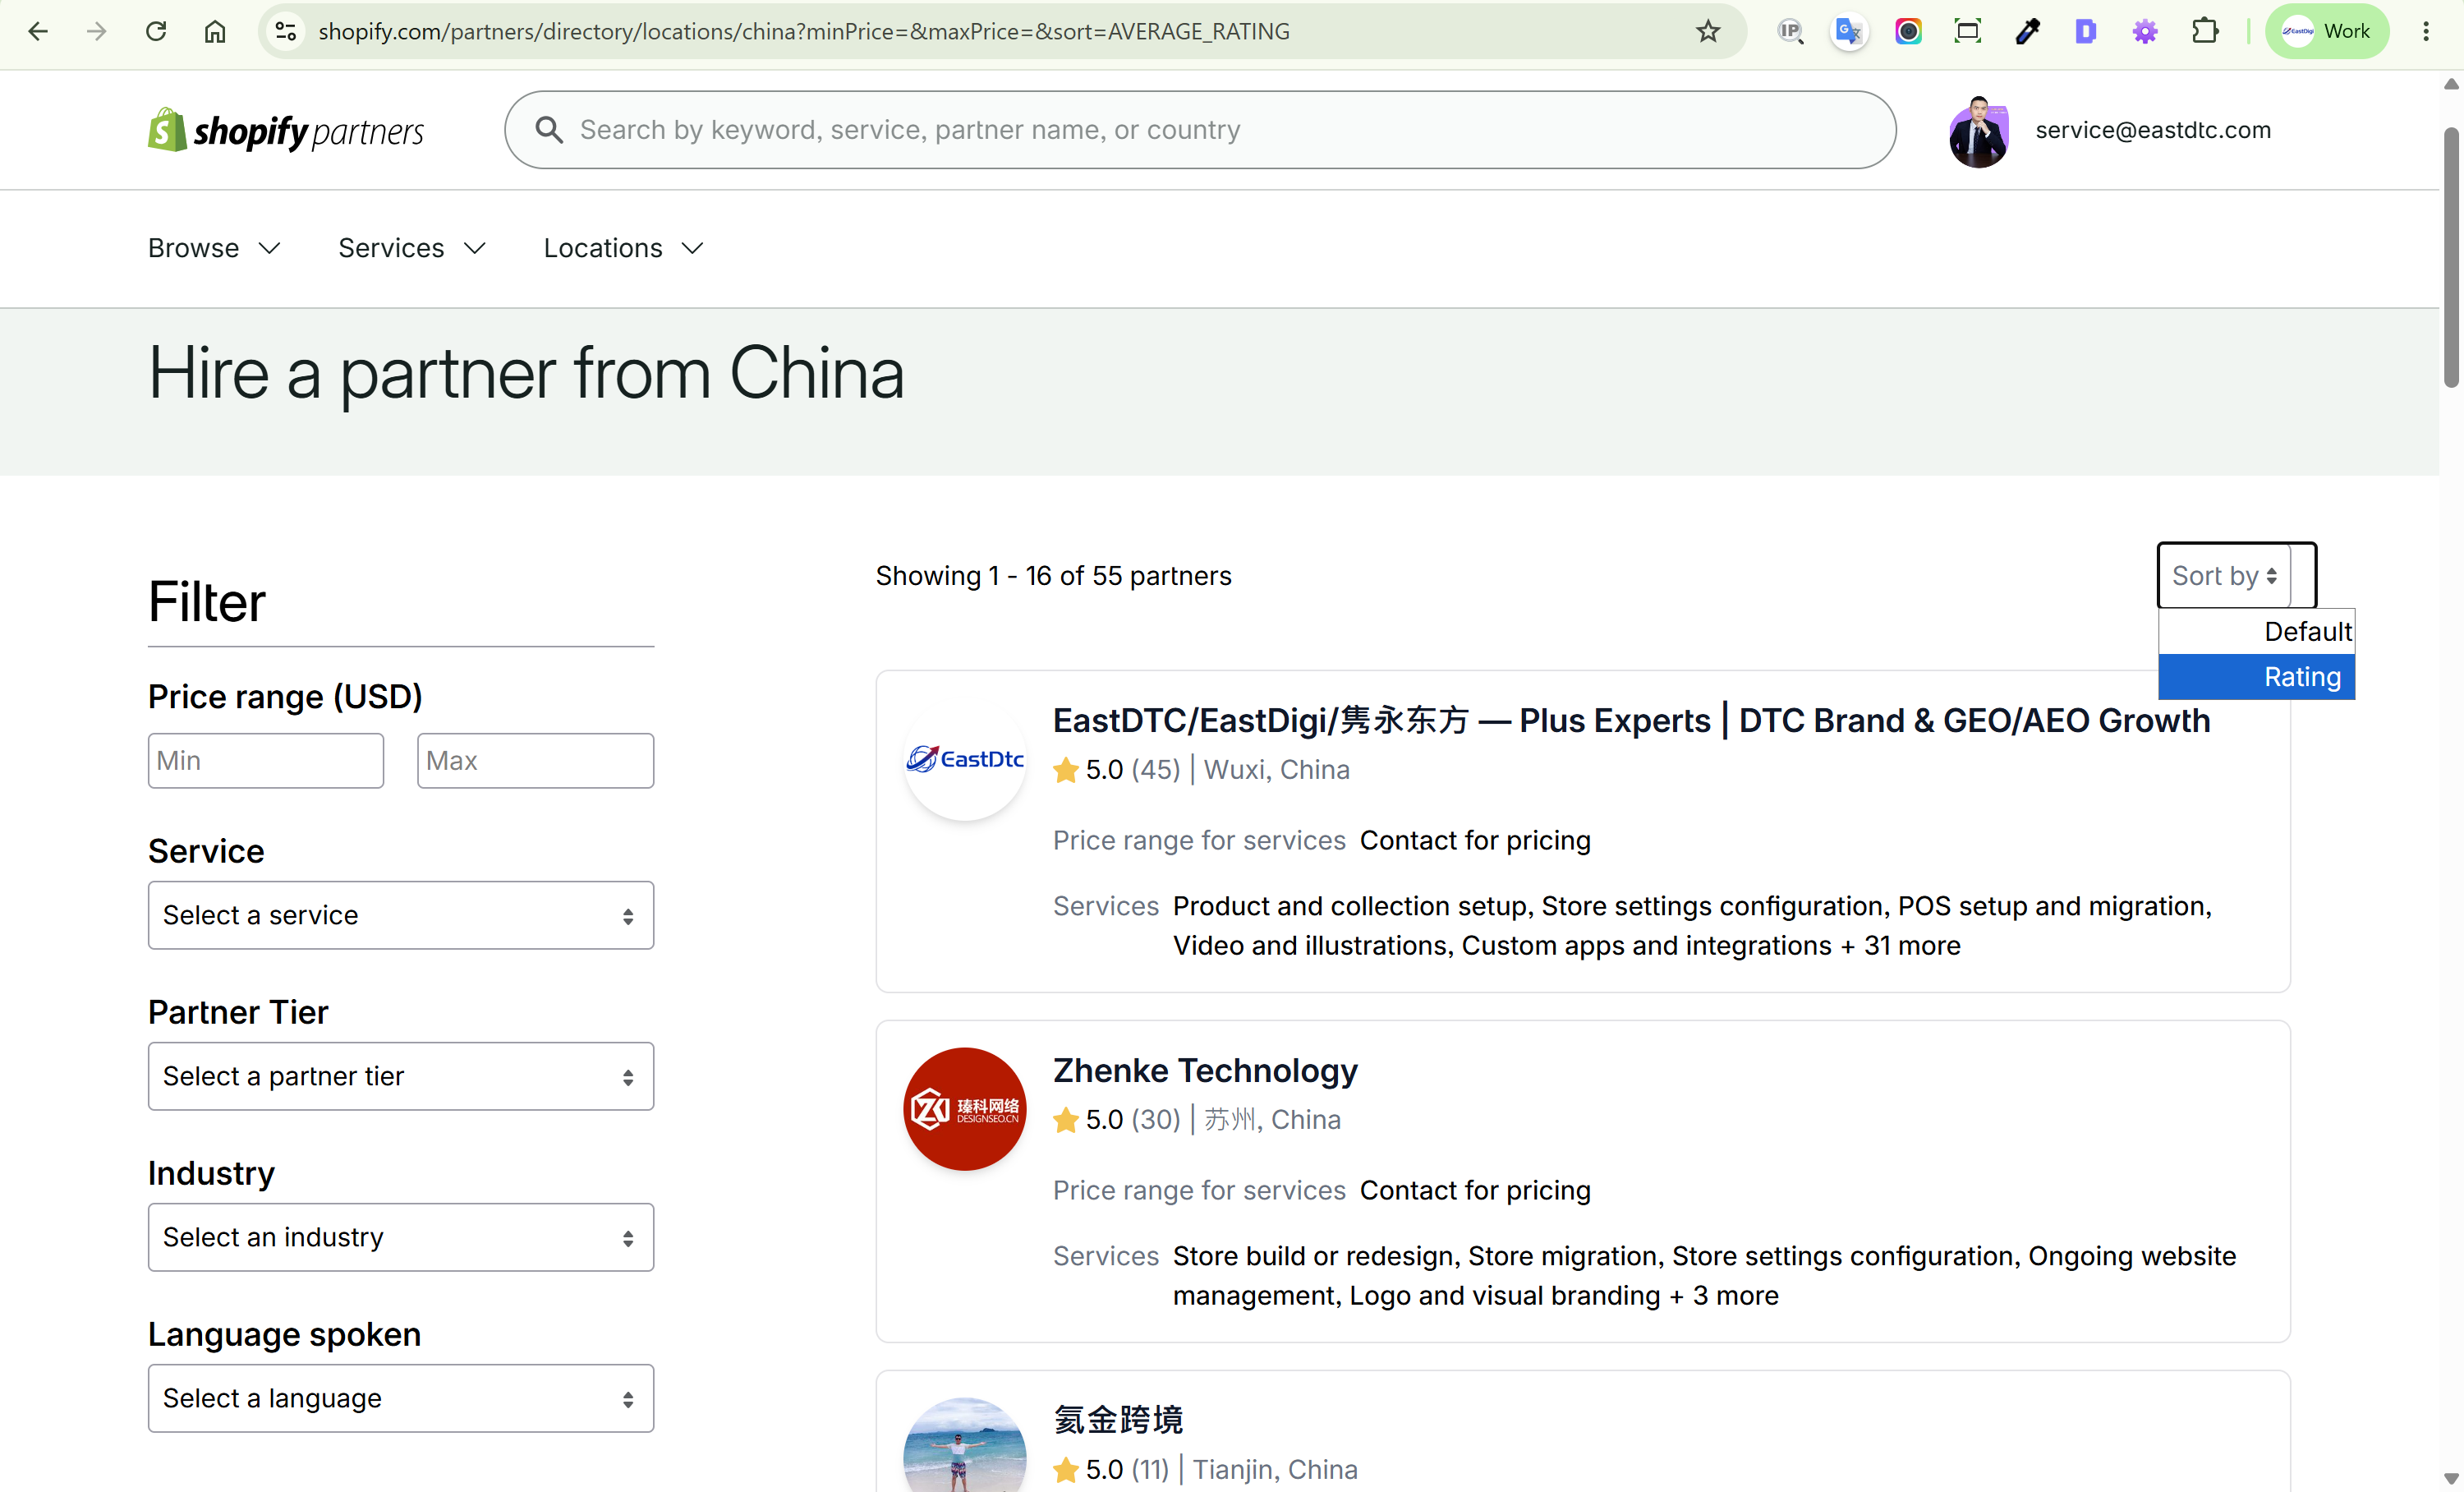Click the browser address bar URL
This screenshot has width=2464, height=1492.
coord(804,31)
